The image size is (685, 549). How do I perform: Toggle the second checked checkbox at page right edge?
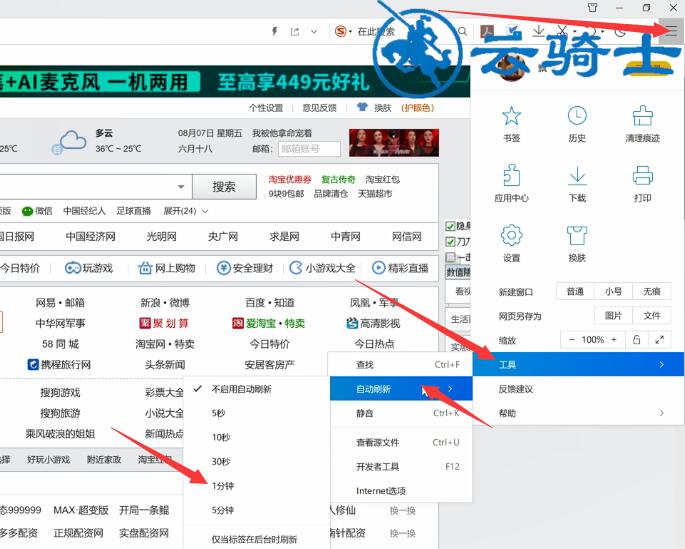tap(450, 241)
